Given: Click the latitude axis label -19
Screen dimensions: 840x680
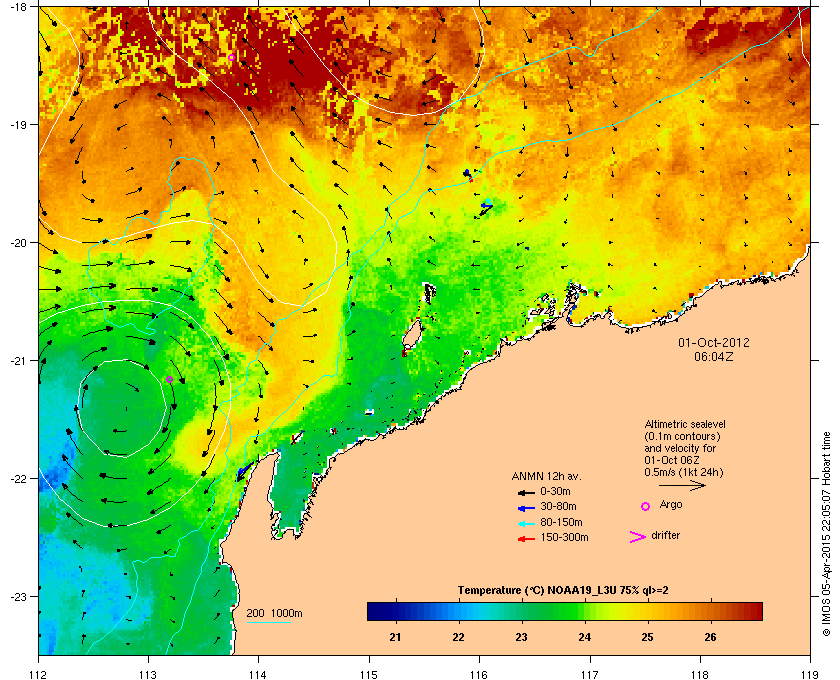Looking at the screenshot, I should [x=17, y=124].
